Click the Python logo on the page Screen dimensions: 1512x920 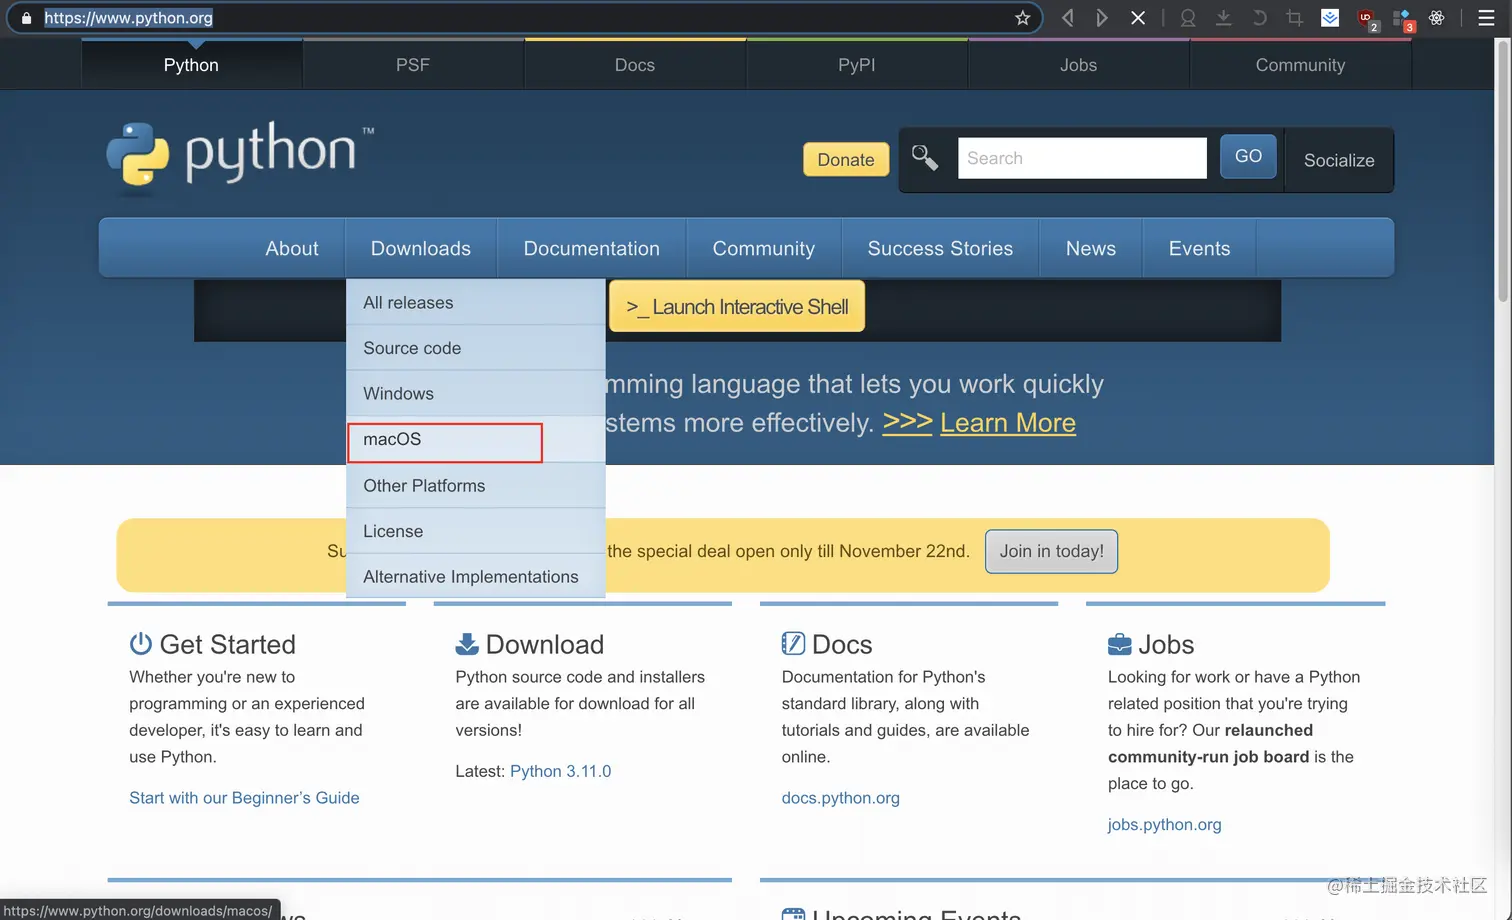click(240, 155)
